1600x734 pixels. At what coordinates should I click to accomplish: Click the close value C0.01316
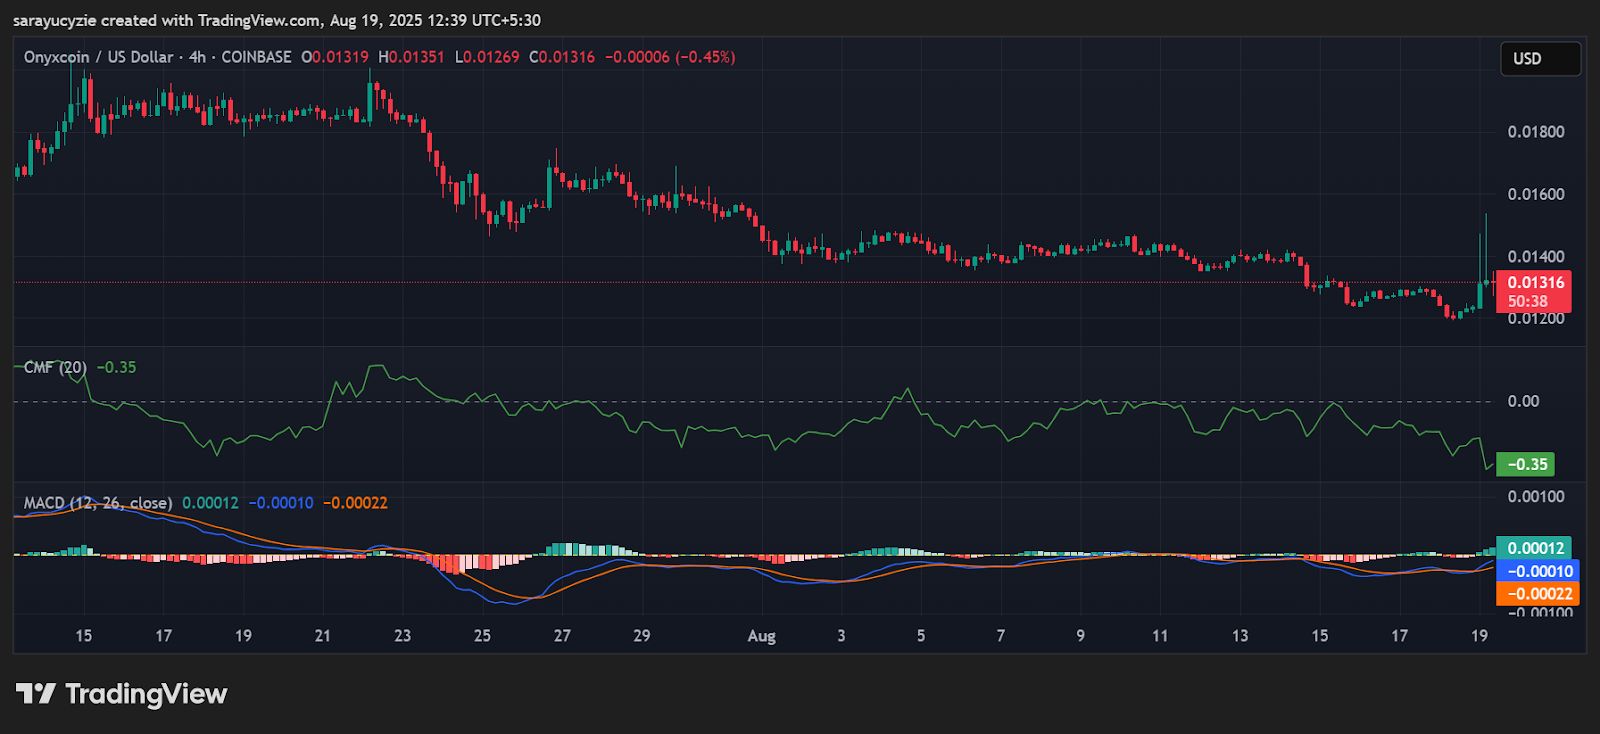pos(562,57)
